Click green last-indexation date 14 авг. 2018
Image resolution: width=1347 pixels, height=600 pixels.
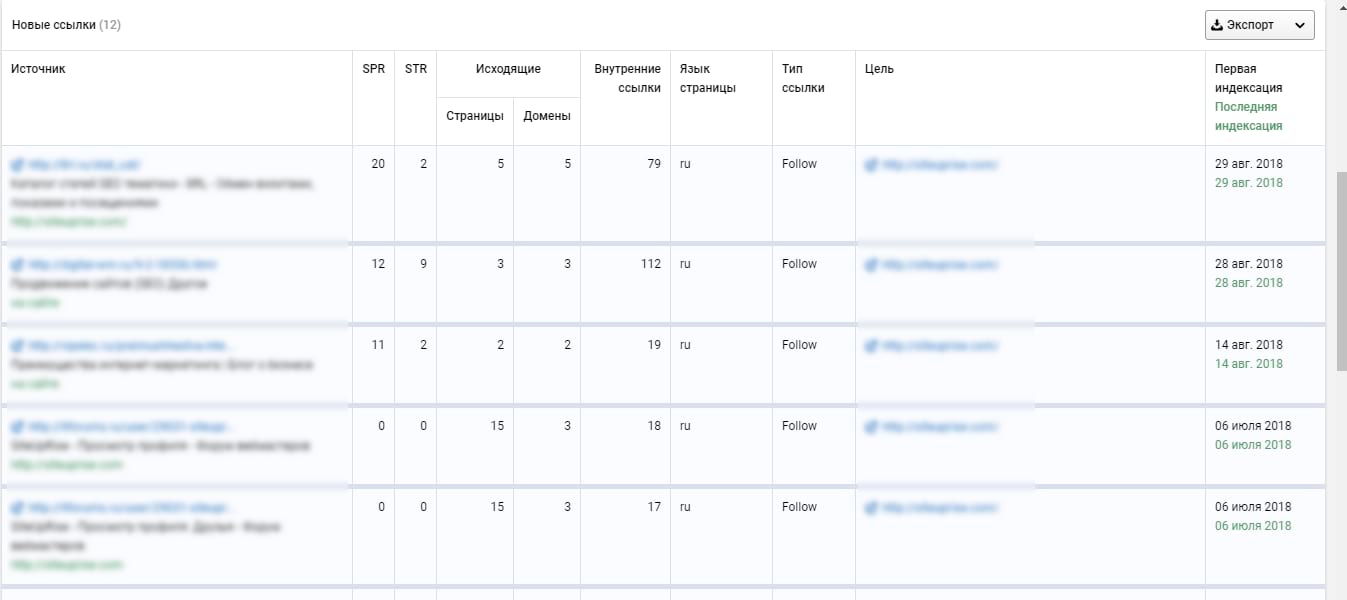(x=1249, y=364)
